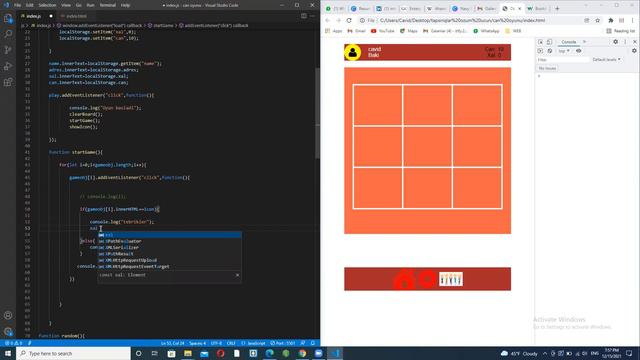Split the VS Code editor
Viewport: 640px width, 360px height.
[x=304, y=16]
